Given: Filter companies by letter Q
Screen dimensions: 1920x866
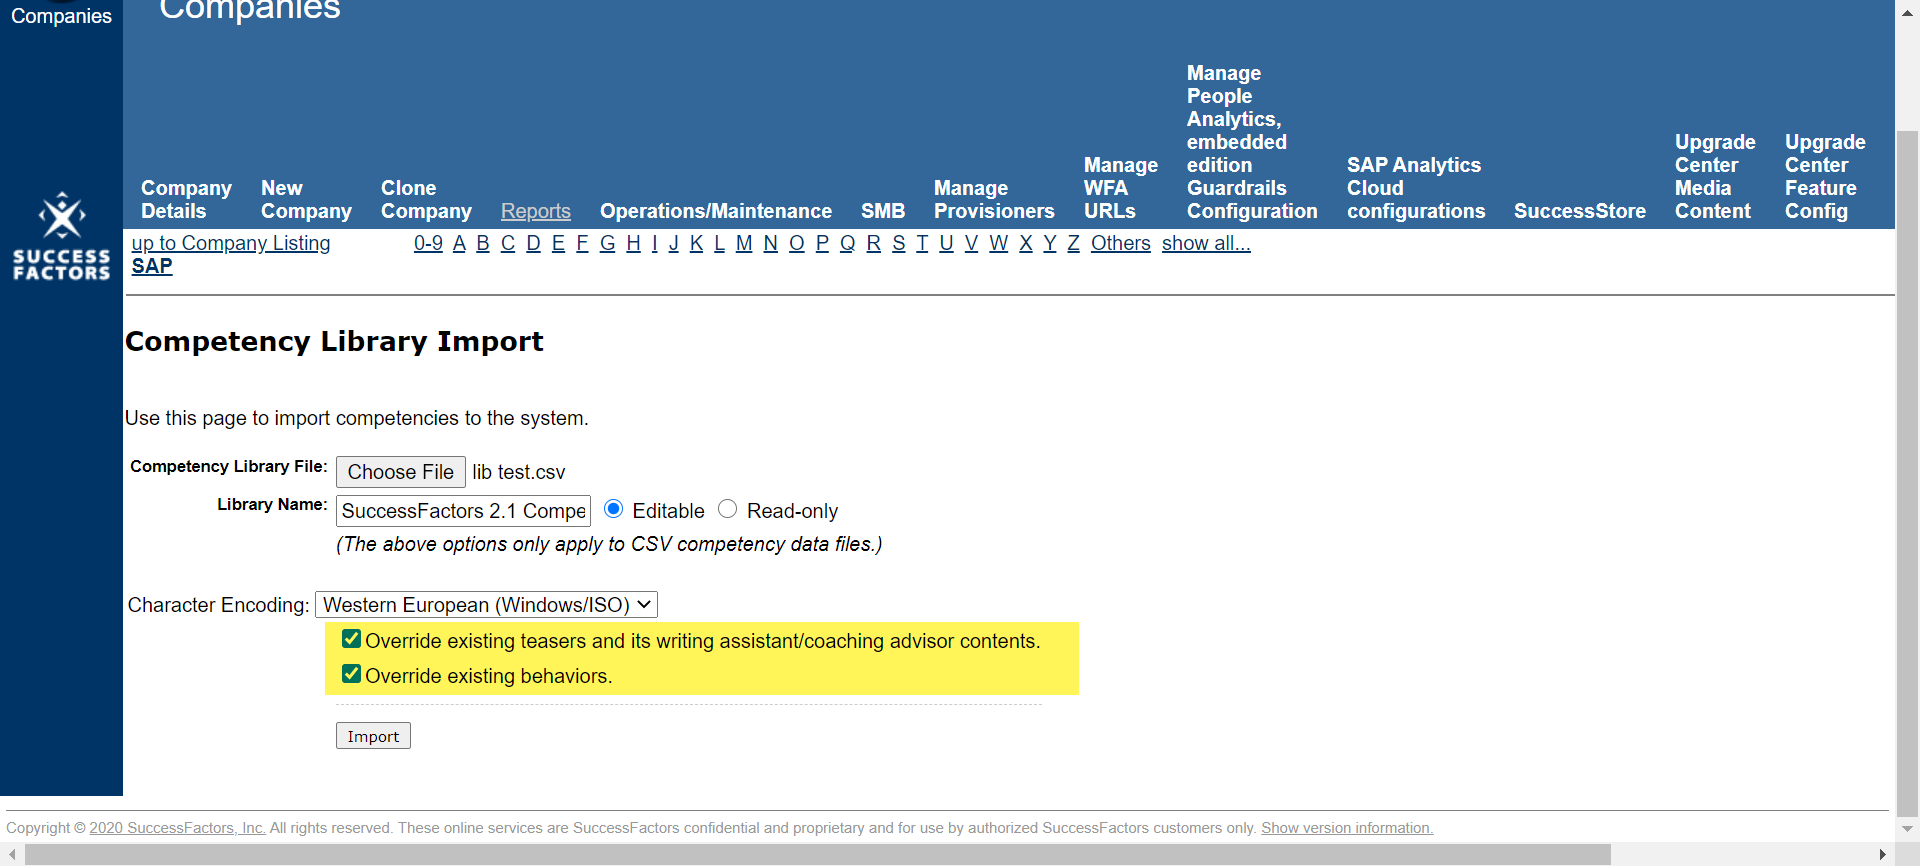Looking at the screenshot, I should tap(847, 243).
